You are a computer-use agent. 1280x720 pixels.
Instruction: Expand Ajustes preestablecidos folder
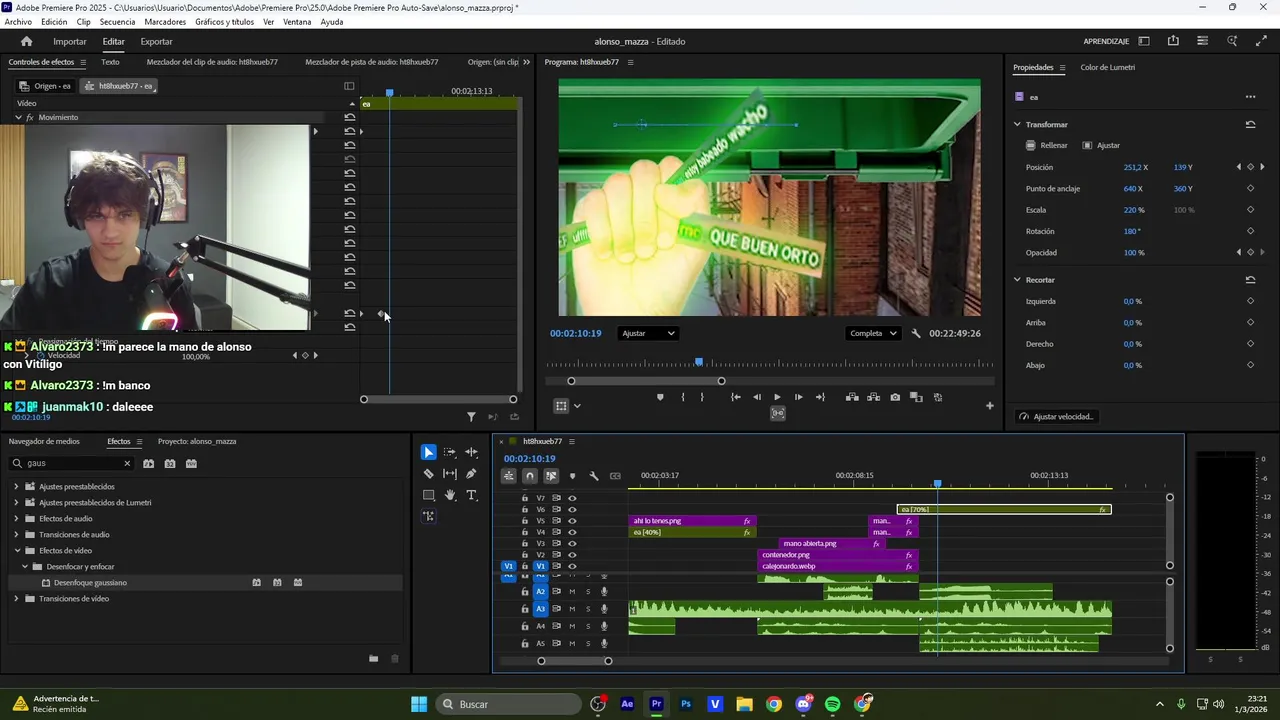click(x=16, y=487)
